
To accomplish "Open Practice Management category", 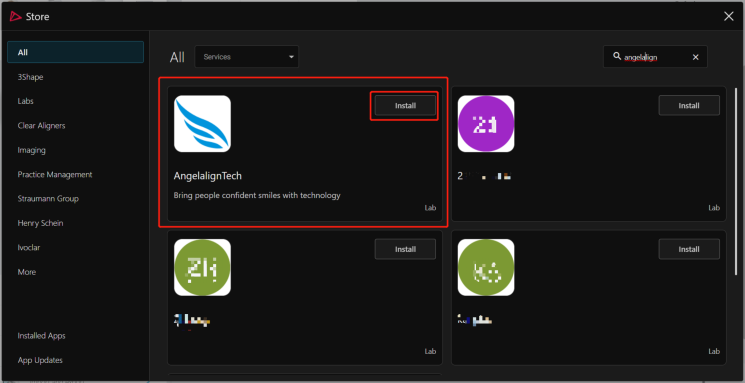I will point(55,174).
